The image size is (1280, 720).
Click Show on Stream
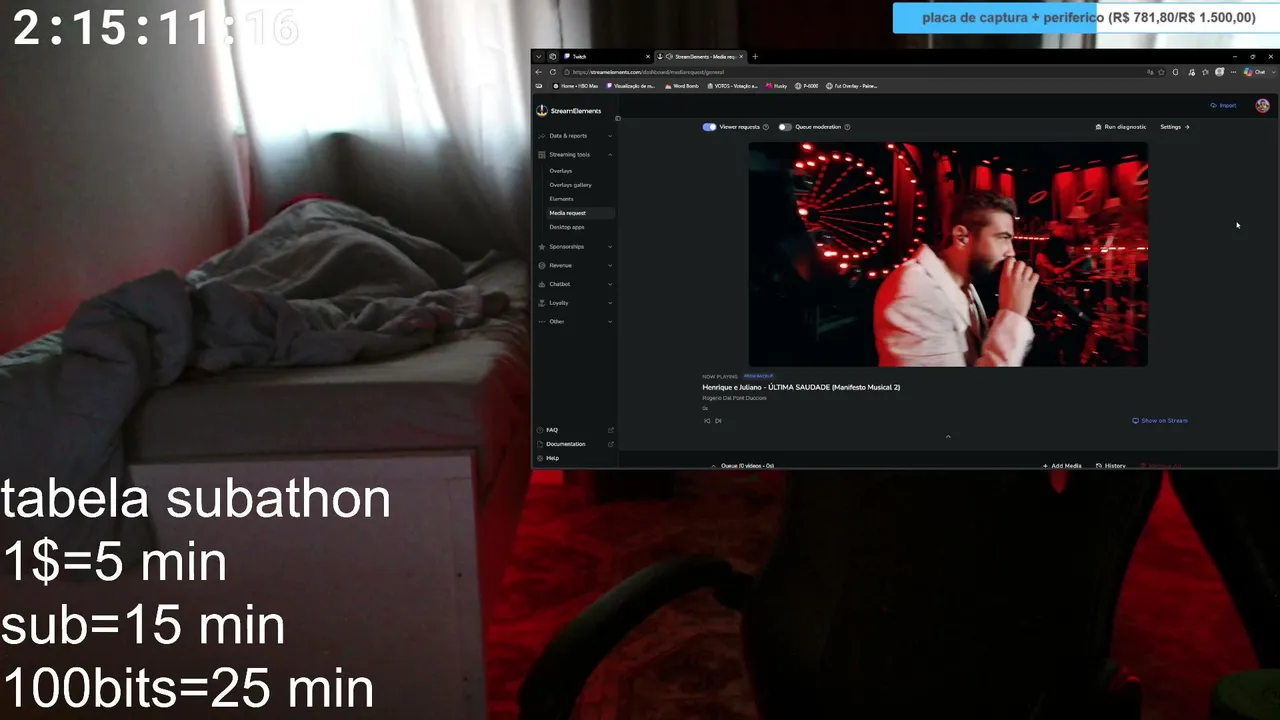tap(1160, 421)
